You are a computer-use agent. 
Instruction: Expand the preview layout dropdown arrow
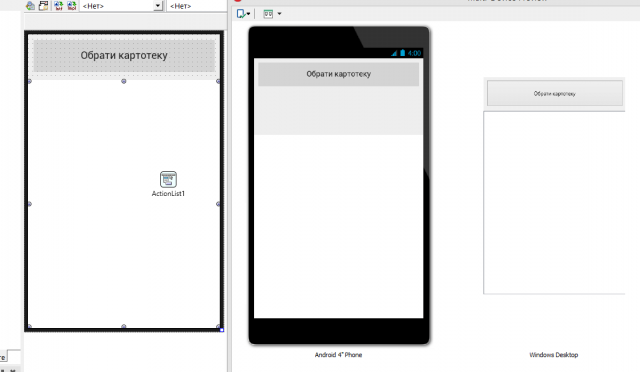pos(280,14)
